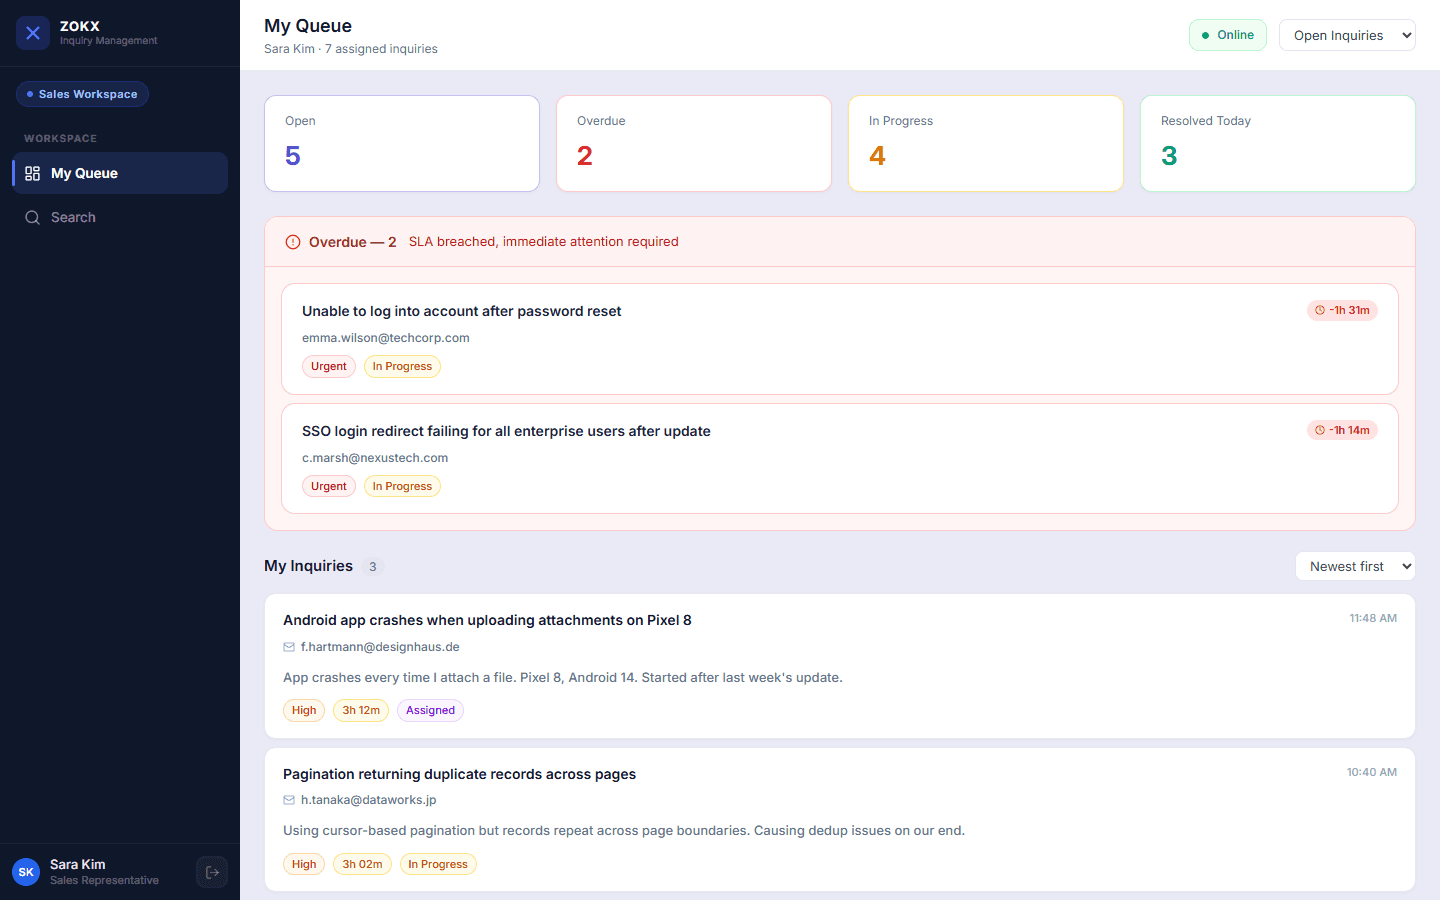The image size is (1440, 900).
Task: Click the envelope icon beside h.tanaka@dataworks.jp
Action: point(289,800)
